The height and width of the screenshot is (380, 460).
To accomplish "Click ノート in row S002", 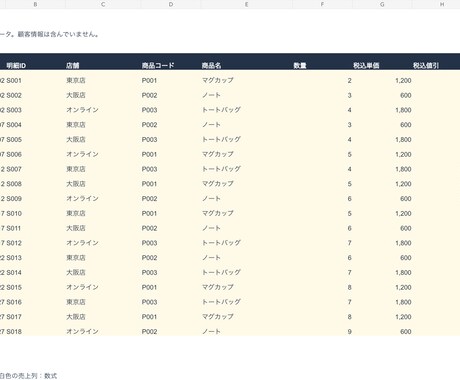I will click(211, 95).
